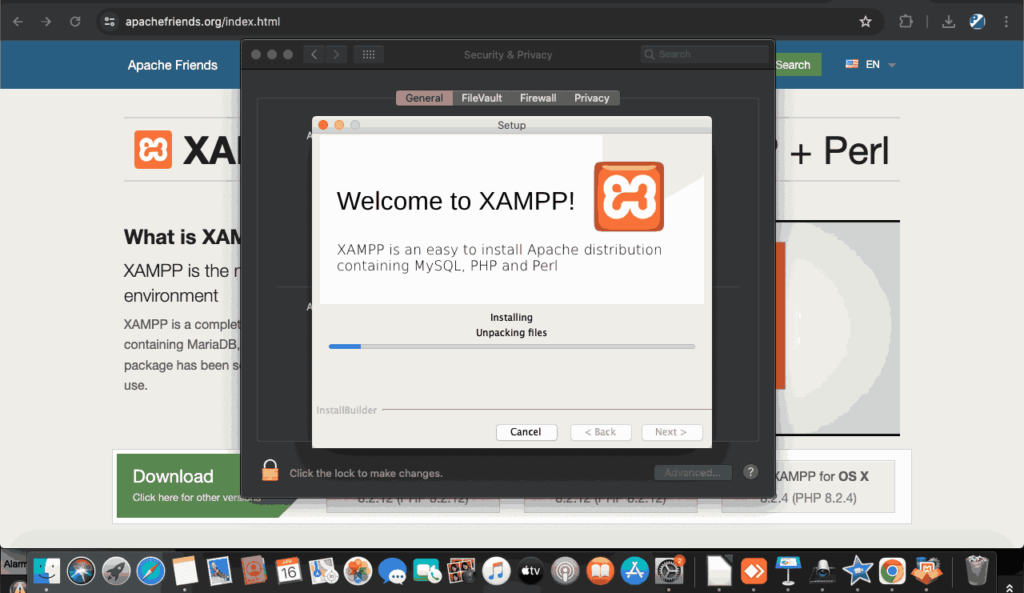1024x593 pixels.
Task: Reload the page with the refresh icon
Action: click(75, 21)
